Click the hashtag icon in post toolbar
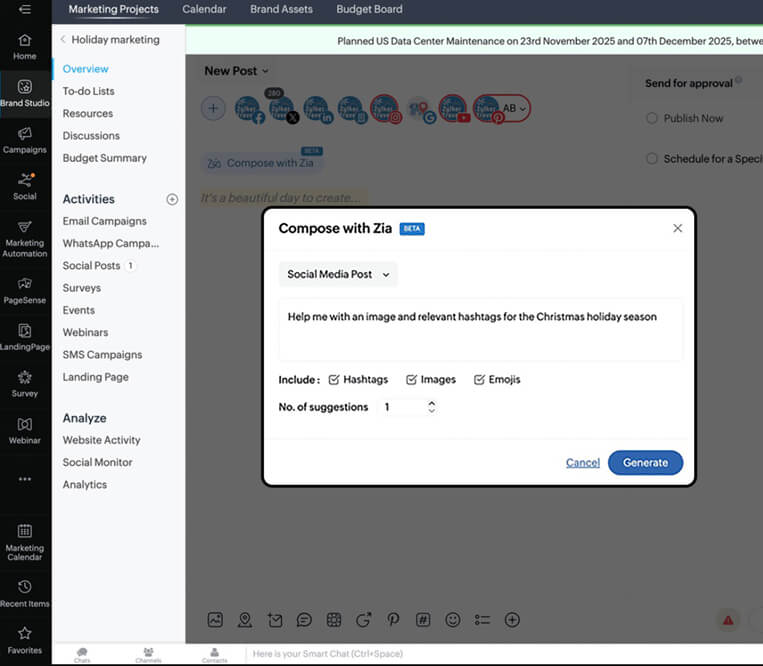This screenshot has height=666, width=763. tap(423, 620)
